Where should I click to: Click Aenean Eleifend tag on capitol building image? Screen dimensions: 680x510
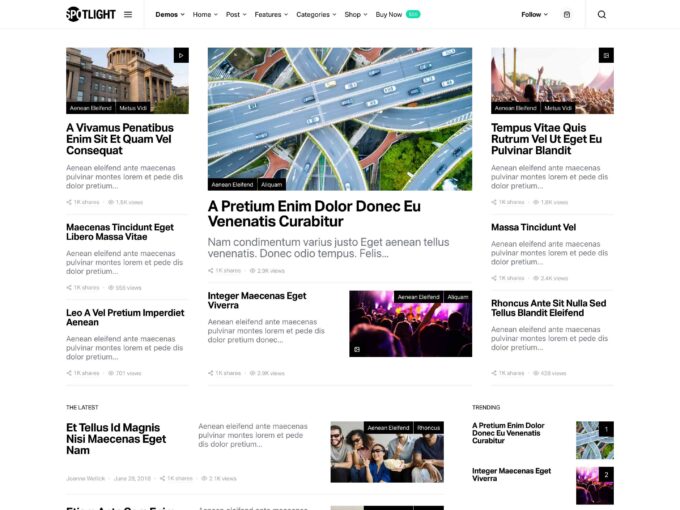91,108
